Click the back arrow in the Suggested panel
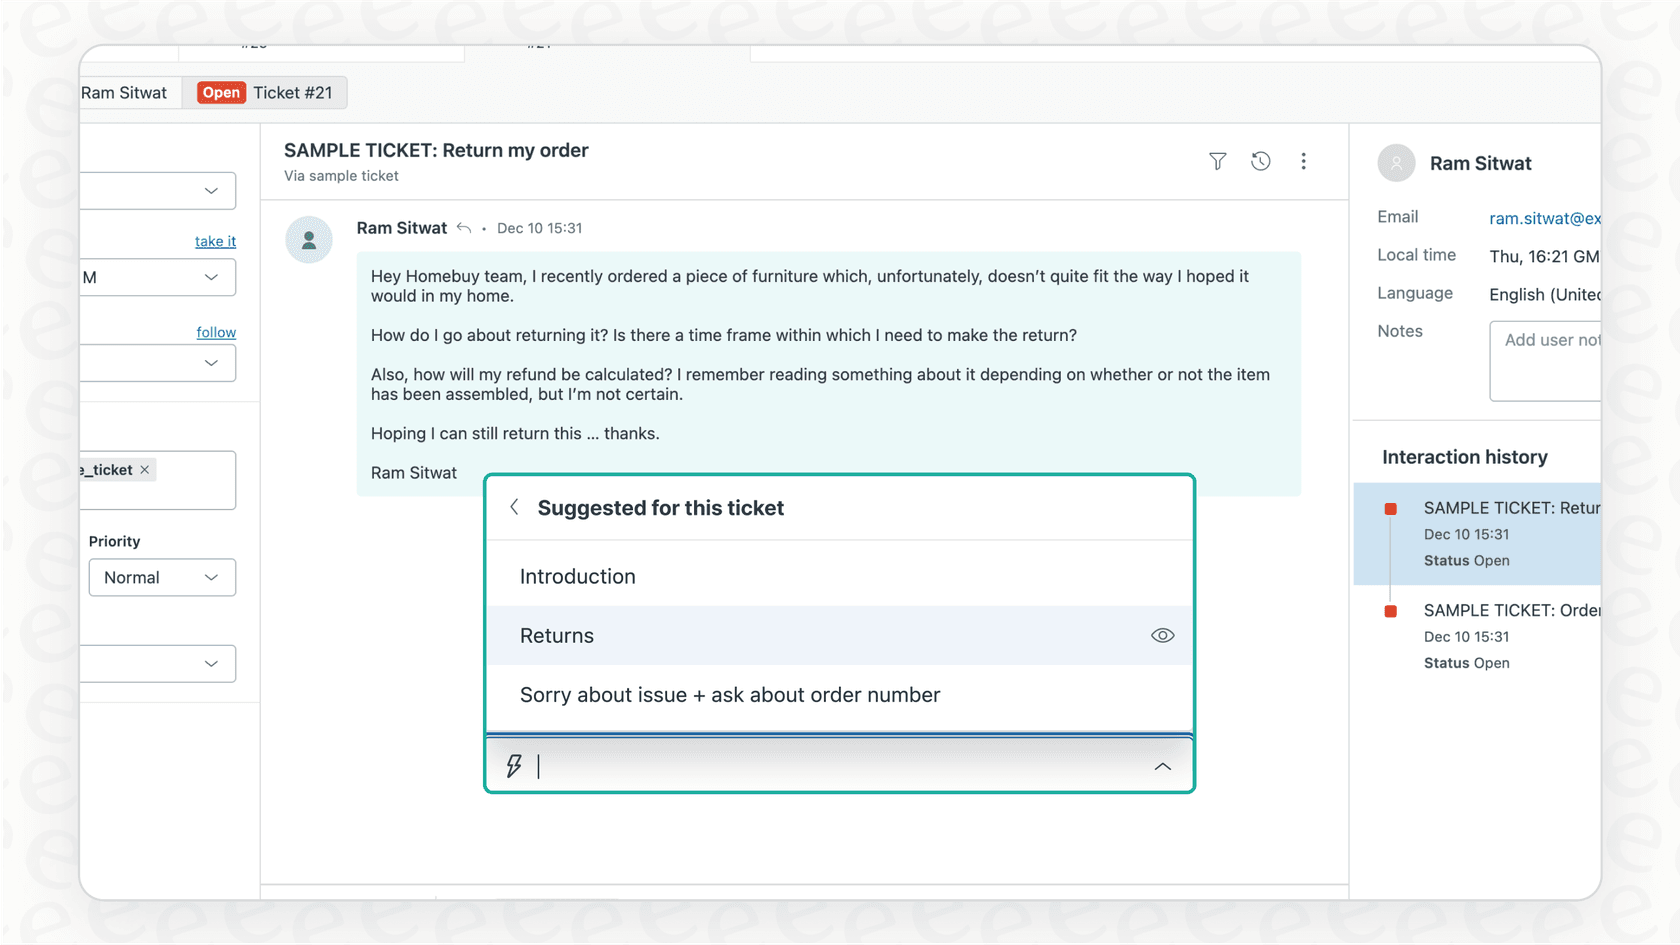This screenshot has width=1680, height=945. click(x=514, y=507)
